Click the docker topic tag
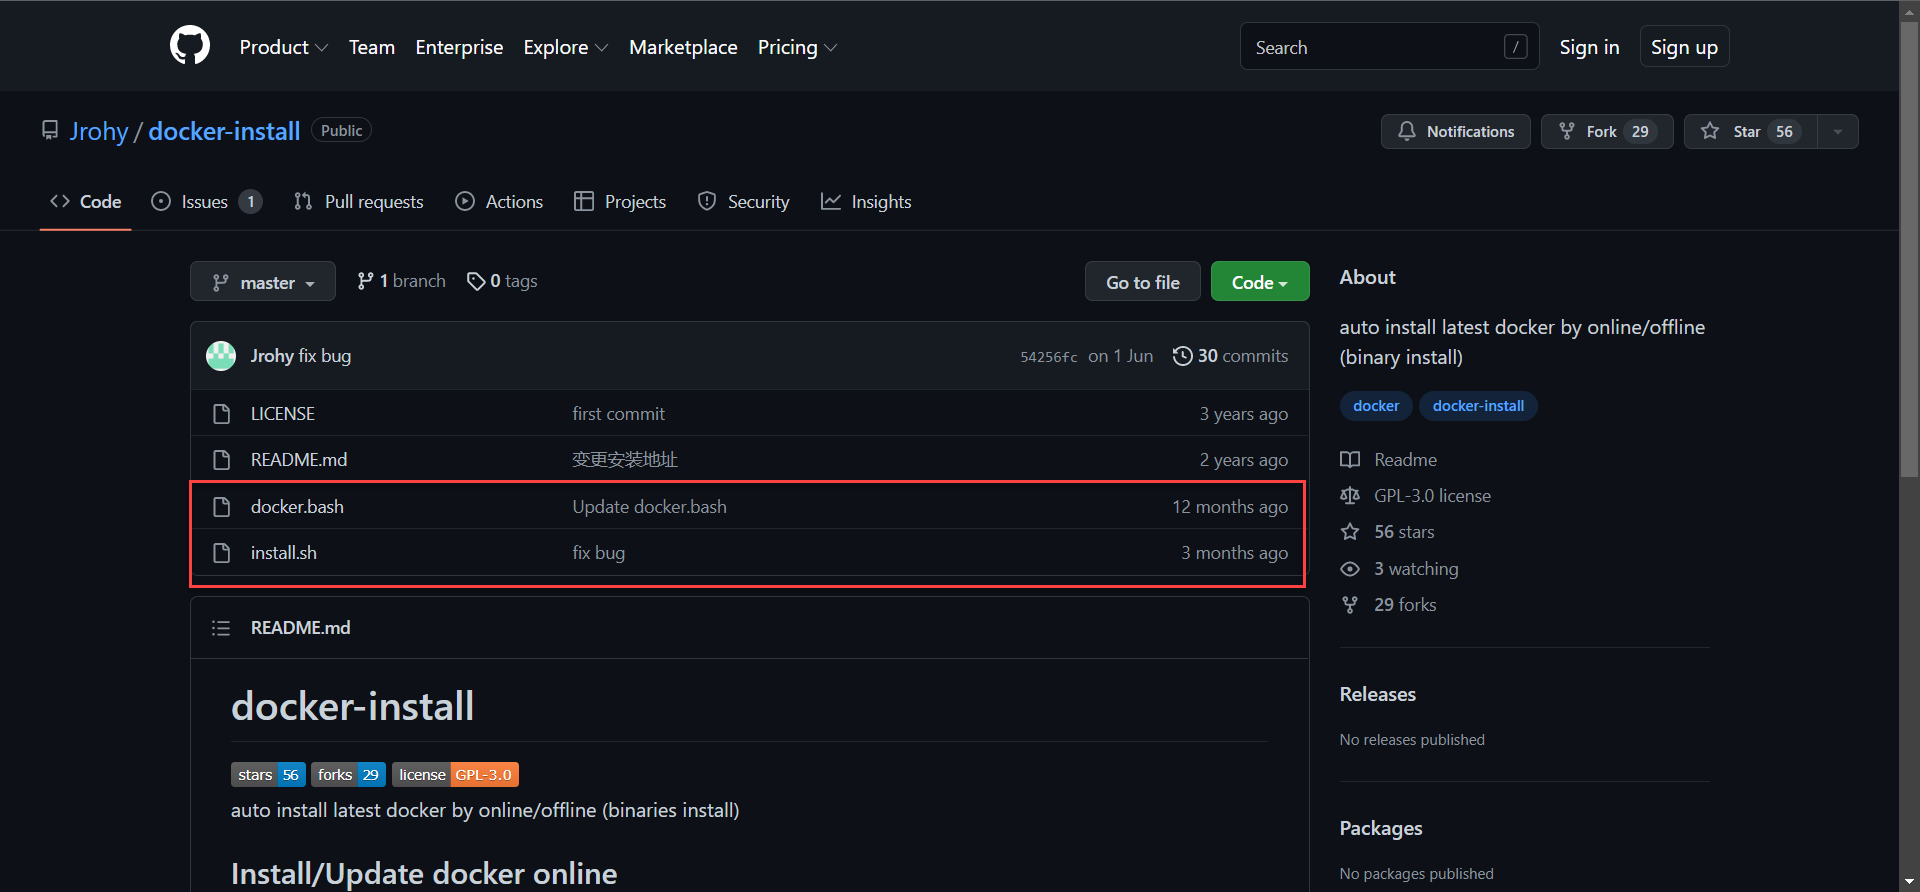1920x892 pixels. click(1376, 406)
